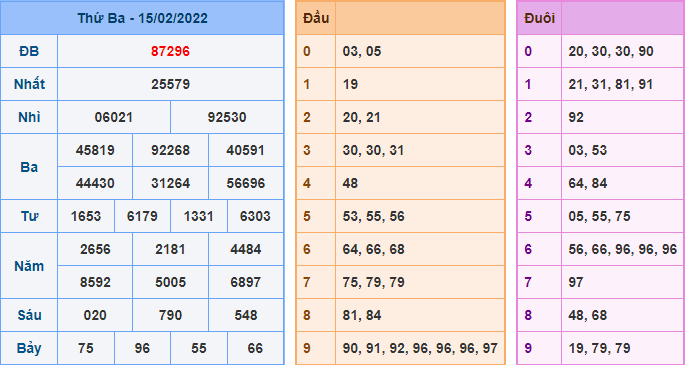Image resolution: width=685 pixels, height=365 pixels.
Task: Select Đuôi row values 03, 53
Action: click(x=588, y=151)
